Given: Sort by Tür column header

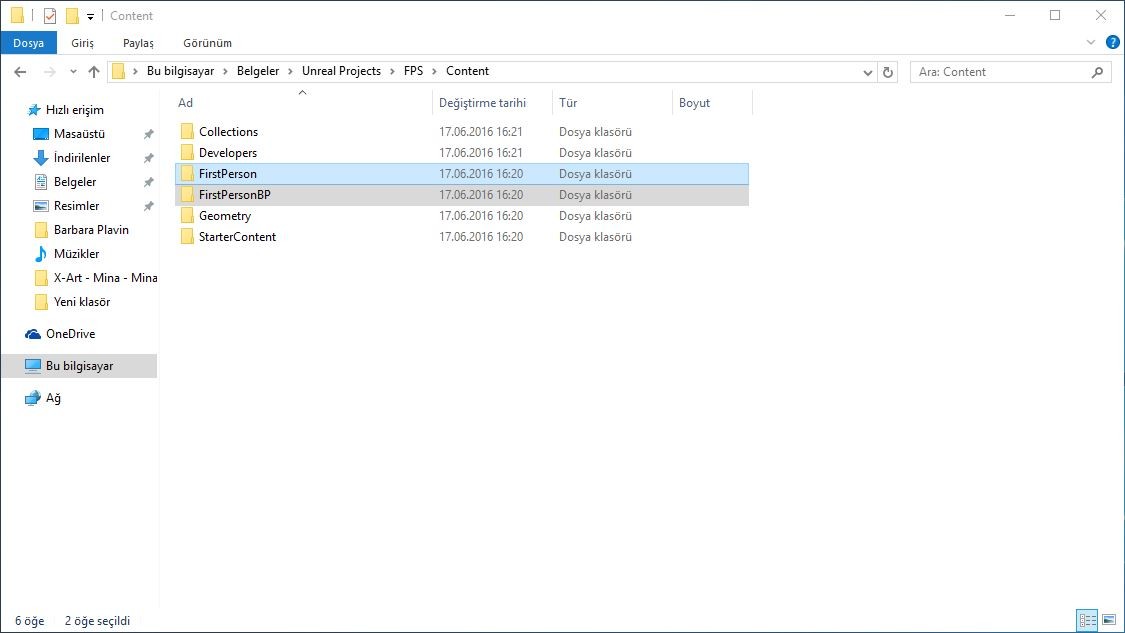Looking at the screenshot, I should 568,103.
